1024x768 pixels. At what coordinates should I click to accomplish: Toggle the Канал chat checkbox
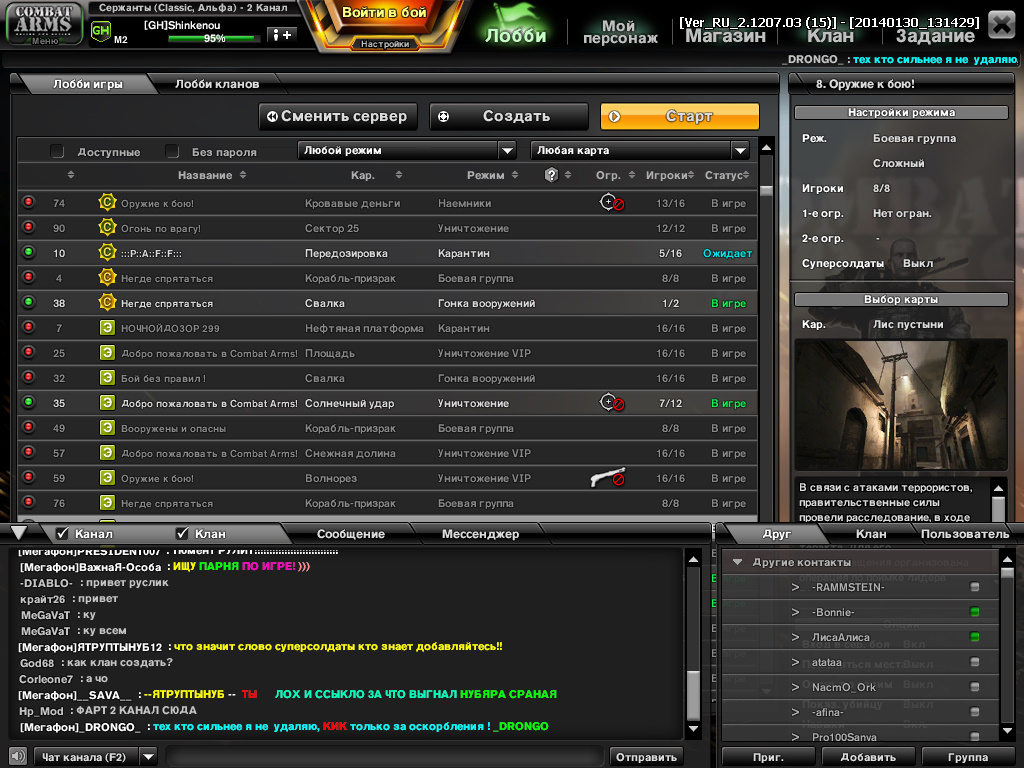click(x=63, y=534)
